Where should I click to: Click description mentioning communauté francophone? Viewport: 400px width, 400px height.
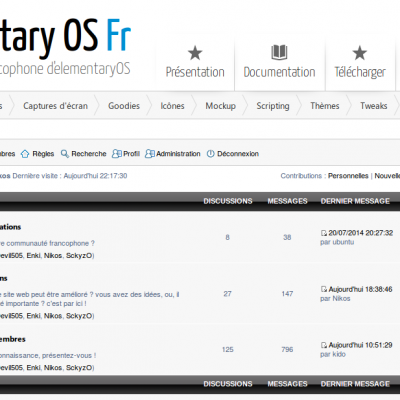(x=47, y=243)
